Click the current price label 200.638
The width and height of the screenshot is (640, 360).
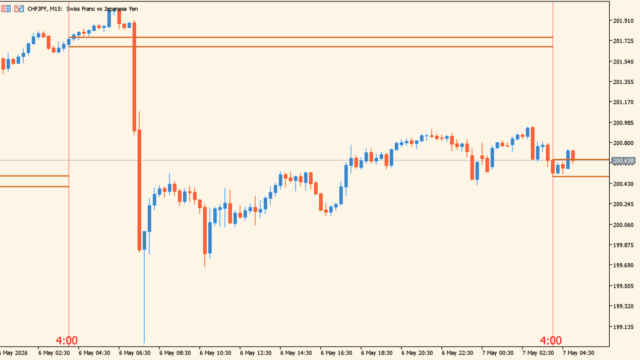click(x=623, y=161)
